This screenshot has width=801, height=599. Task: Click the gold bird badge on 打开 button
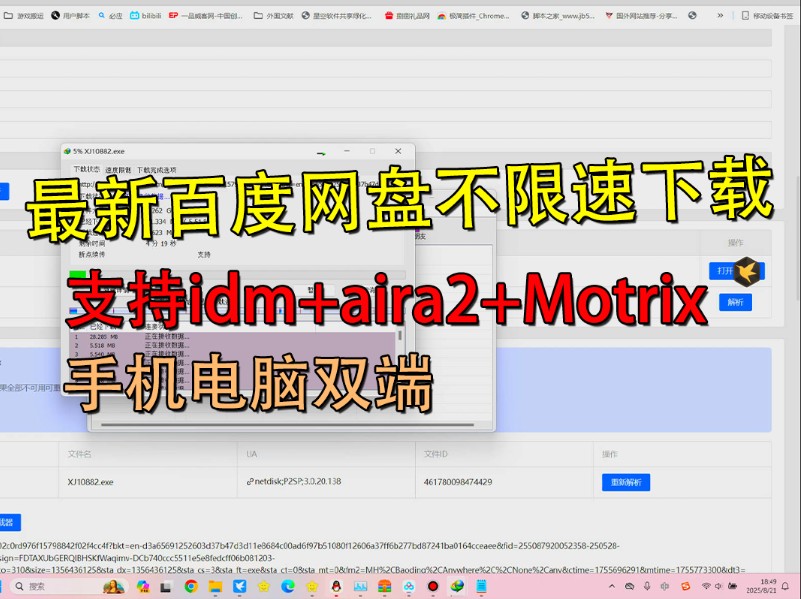point(747,271)
